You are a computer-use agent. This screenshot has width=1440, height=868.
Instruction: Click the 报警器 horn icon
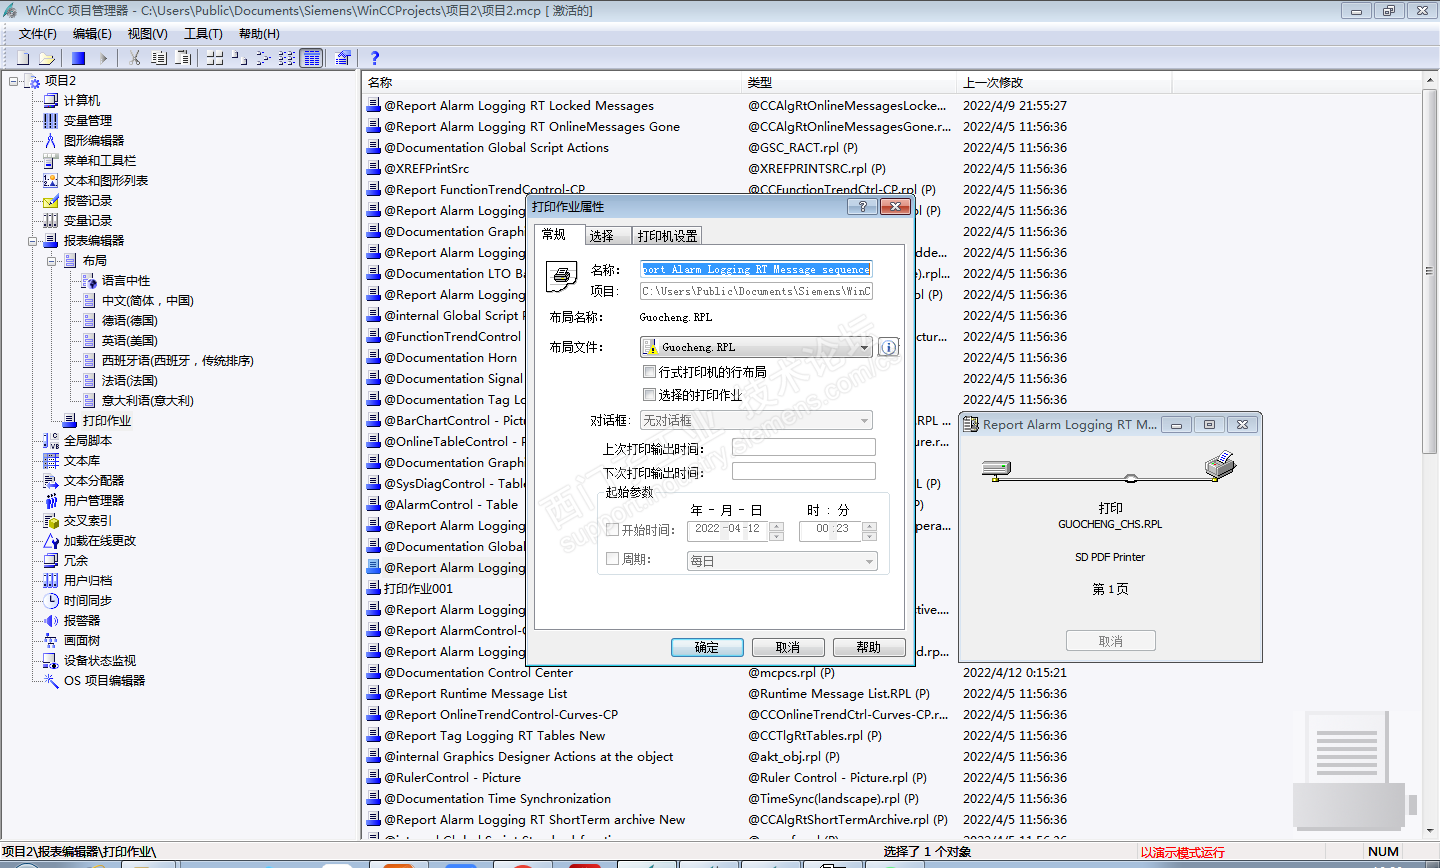(51, 620)
